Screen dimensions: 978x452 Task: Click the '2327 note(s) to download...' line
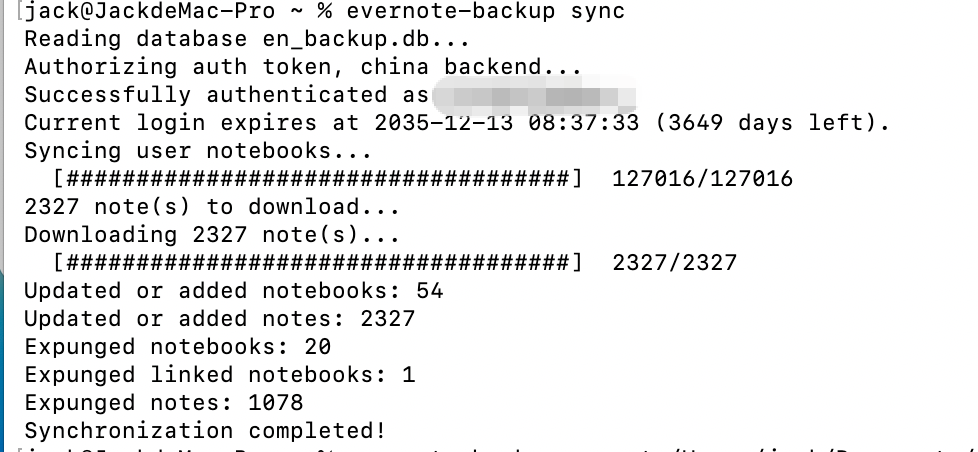pyautogui.click(x=212, y=208)
